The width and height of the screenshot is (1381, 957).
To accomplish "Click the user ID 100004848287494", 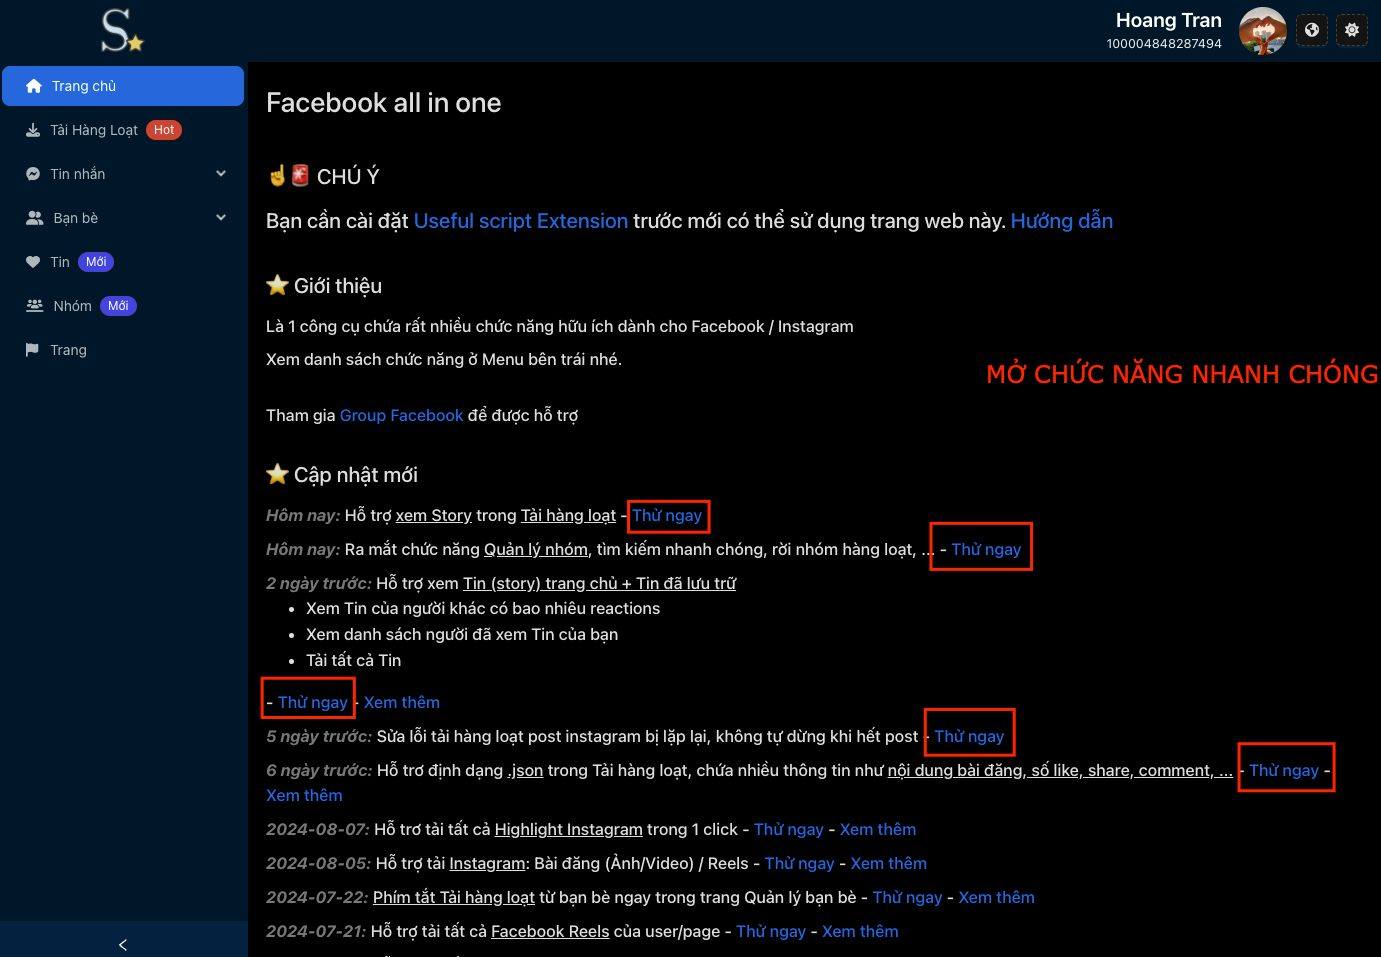I will coord(1164,44).
